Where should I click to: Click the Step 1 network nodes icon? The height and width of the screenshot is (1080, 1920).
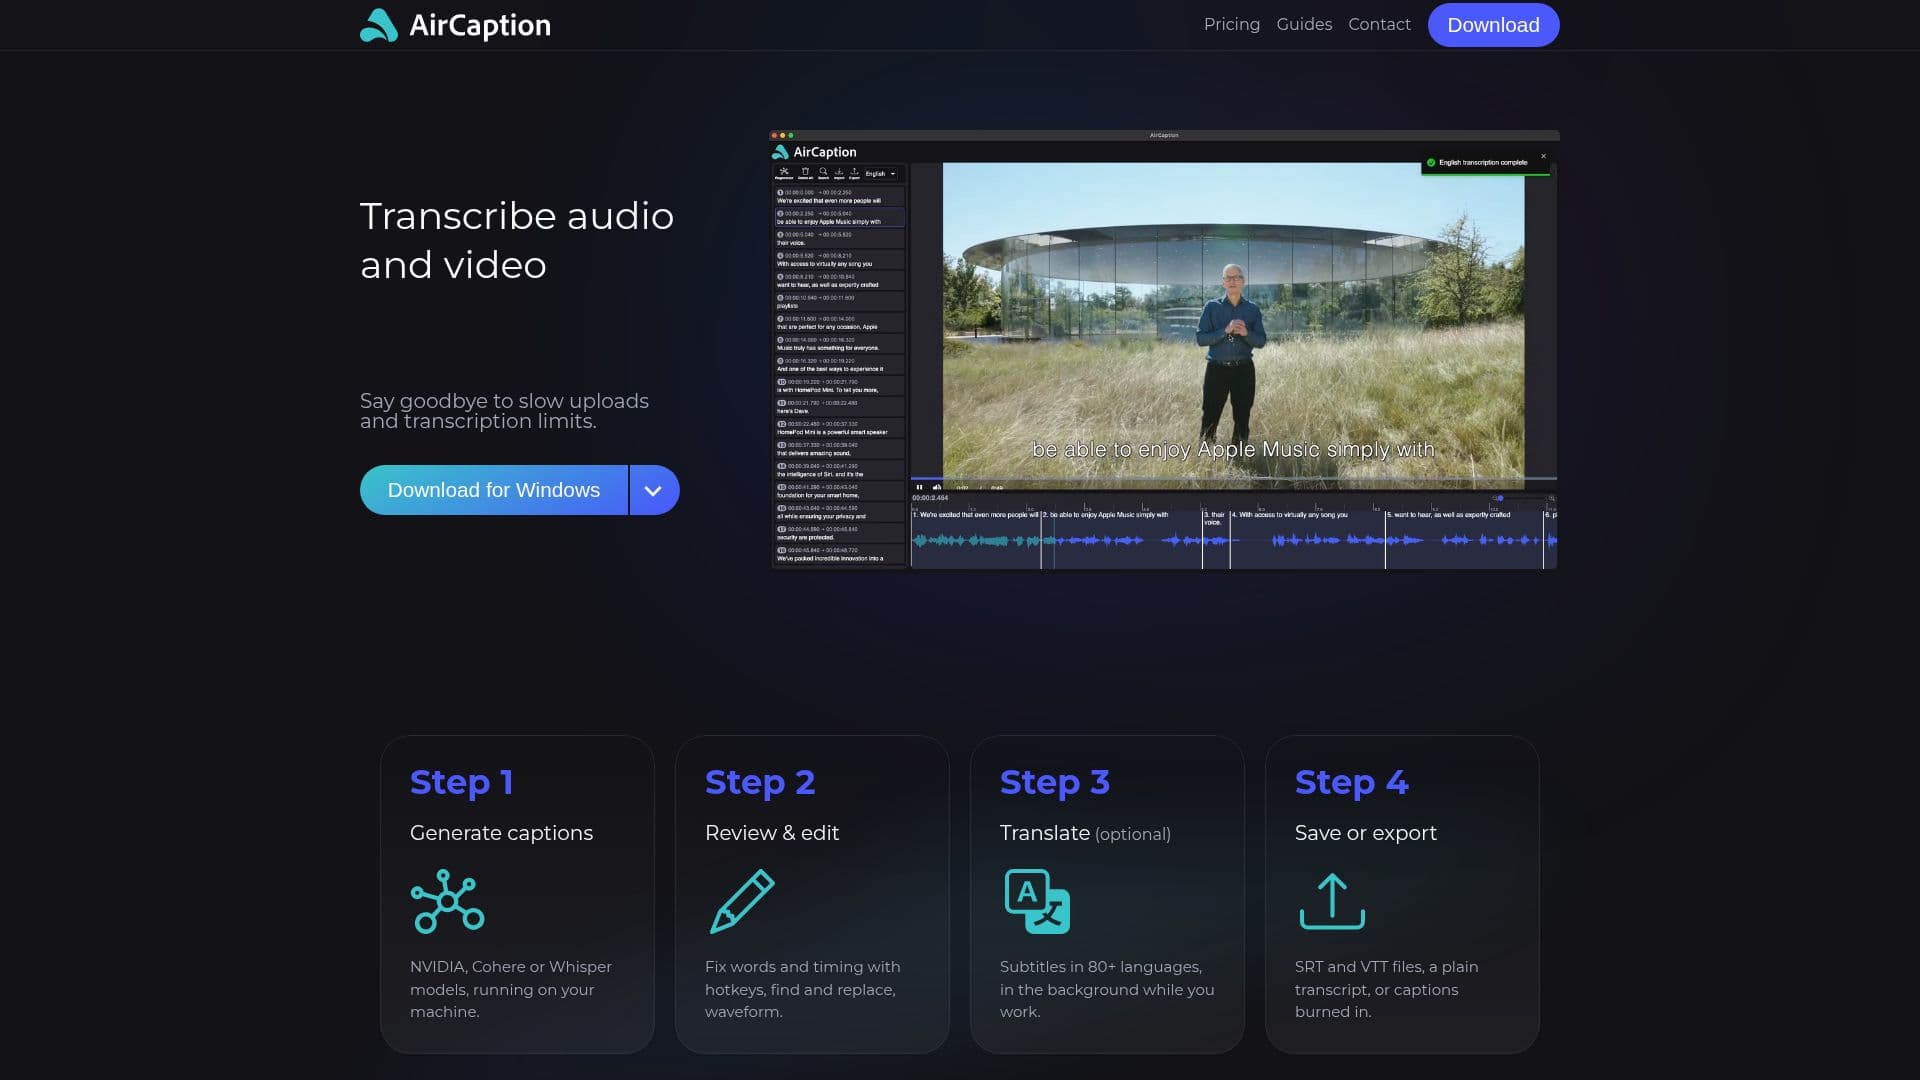[447, 901]
